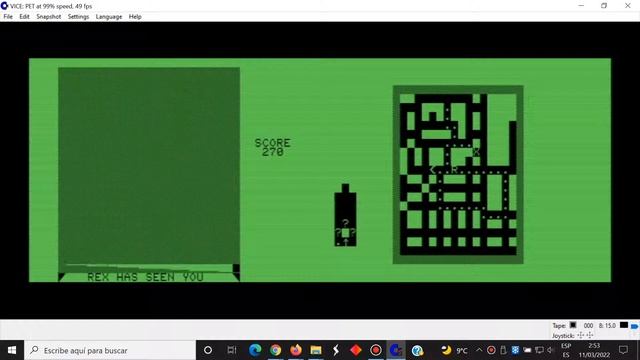Click the drive 8 LED indicator

pos(624,325)
